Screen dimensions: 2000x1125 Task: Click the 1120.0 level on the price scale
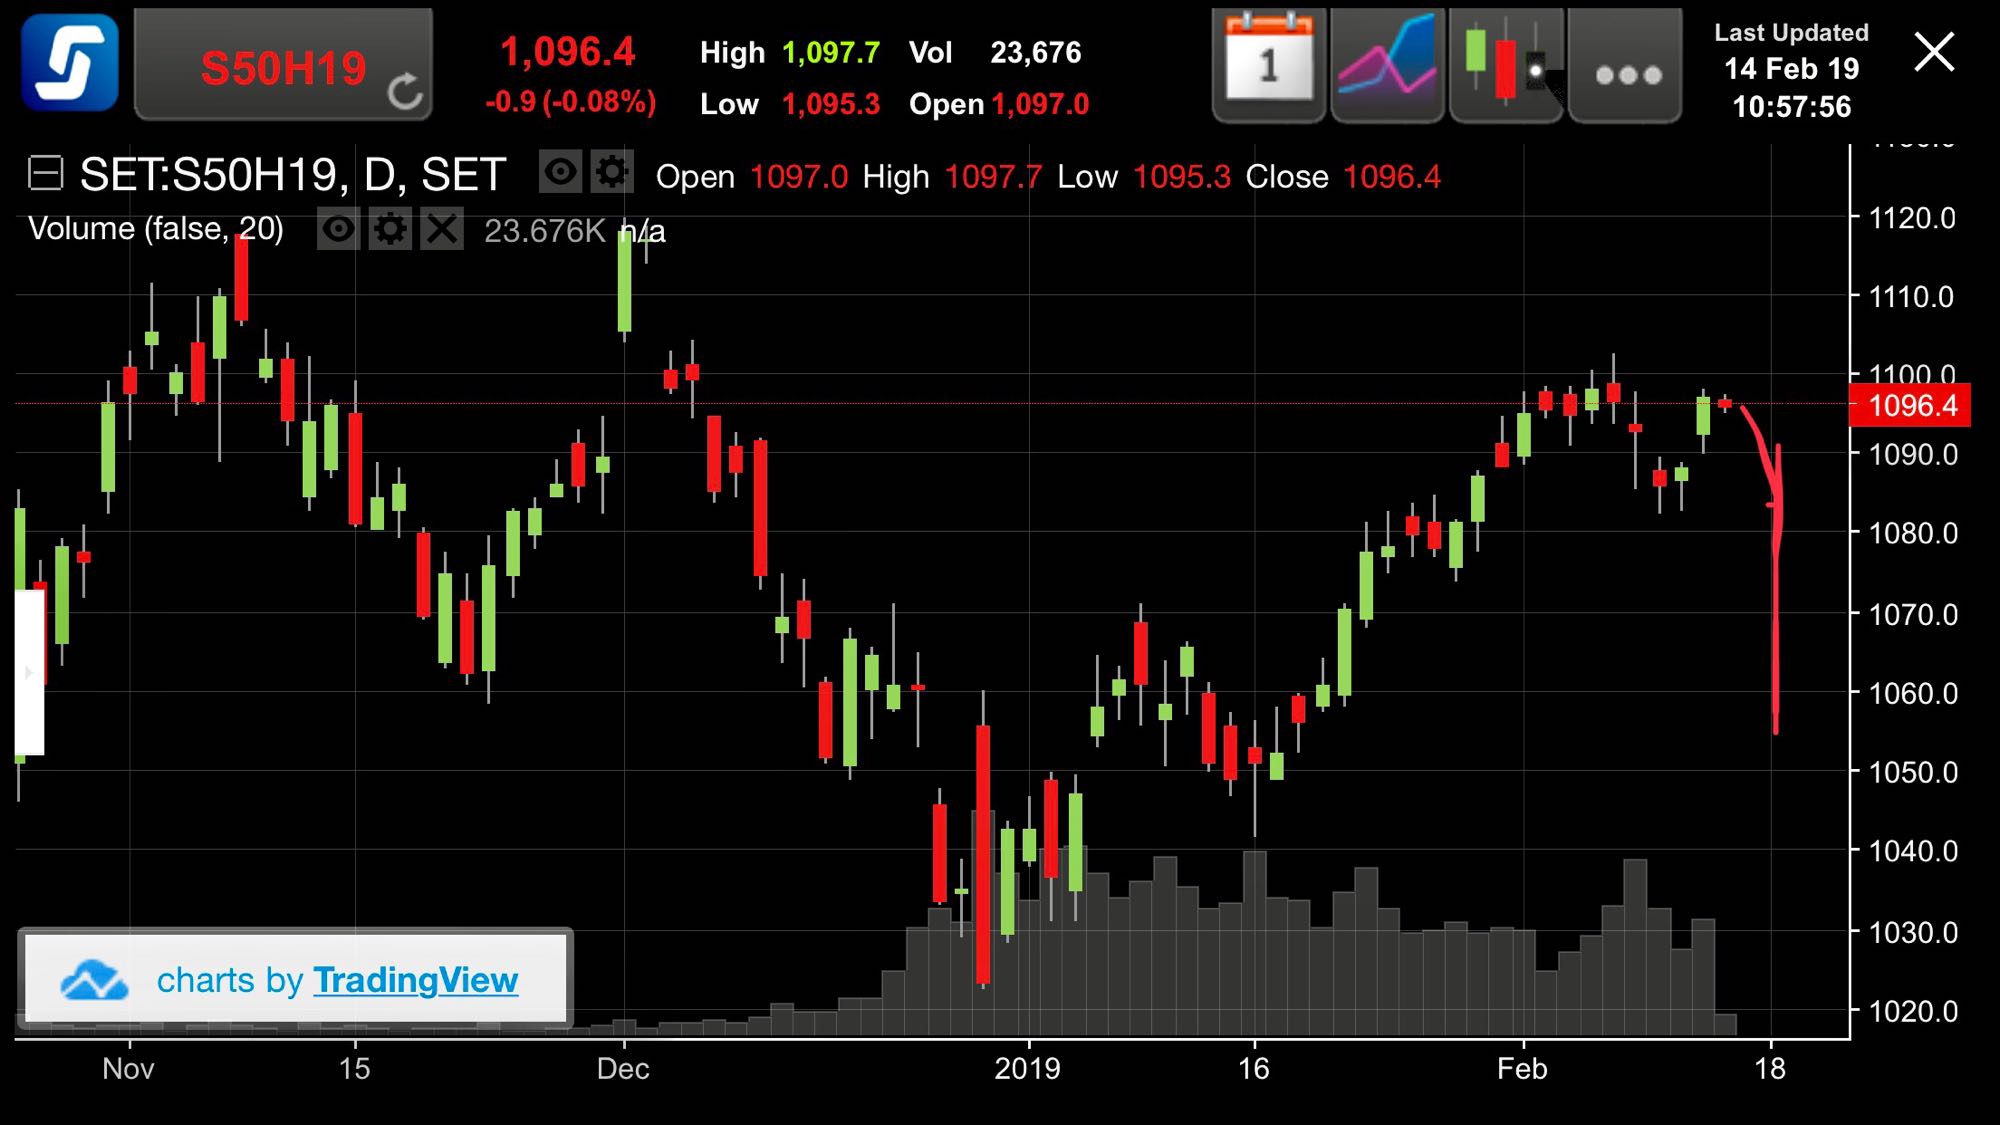[x=1911, y=218]
